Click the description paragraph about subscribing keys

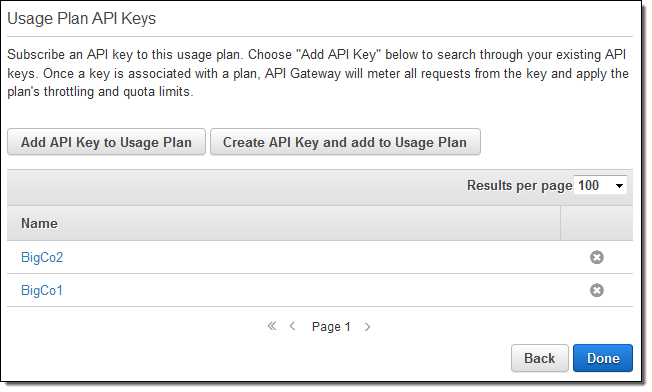point(318,73)
